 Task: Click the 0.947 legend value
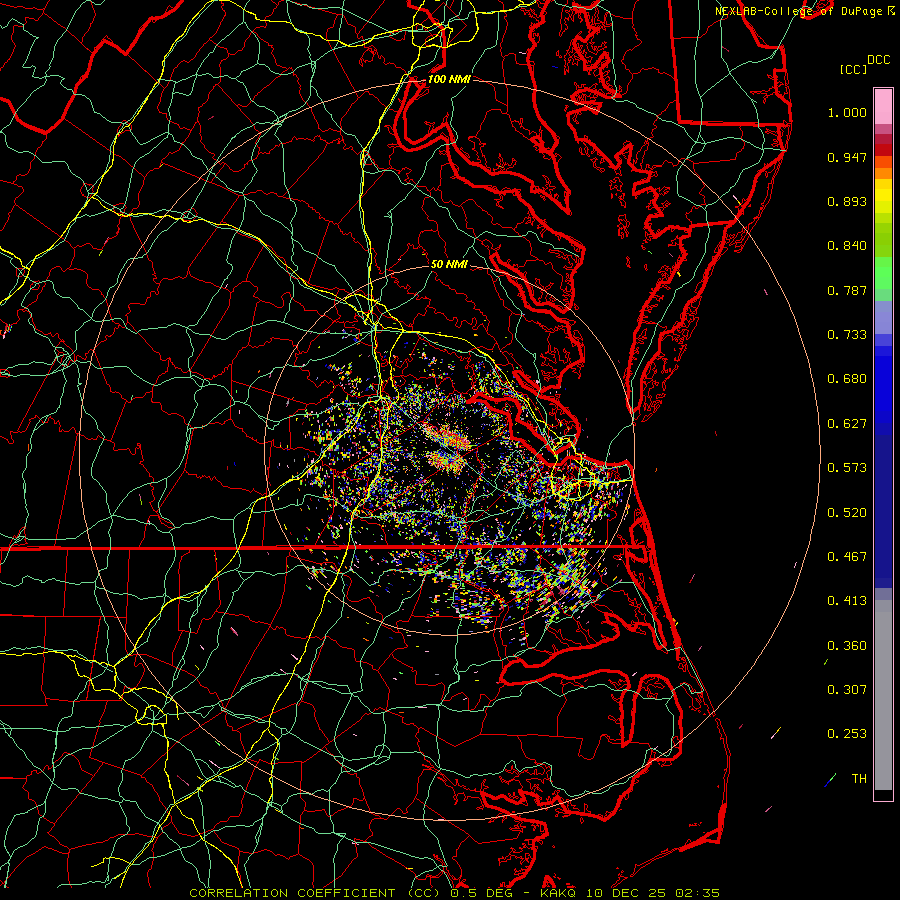tap(847, 157)
